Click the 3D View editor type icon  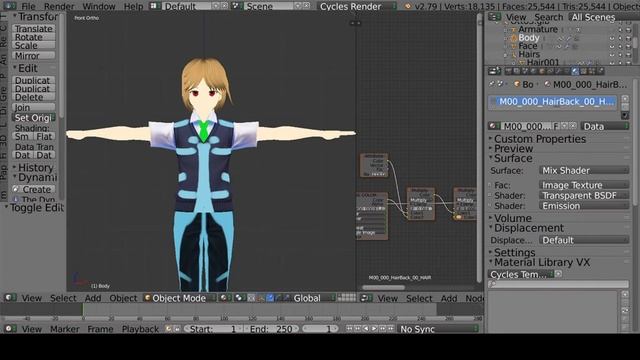(10, 298)
